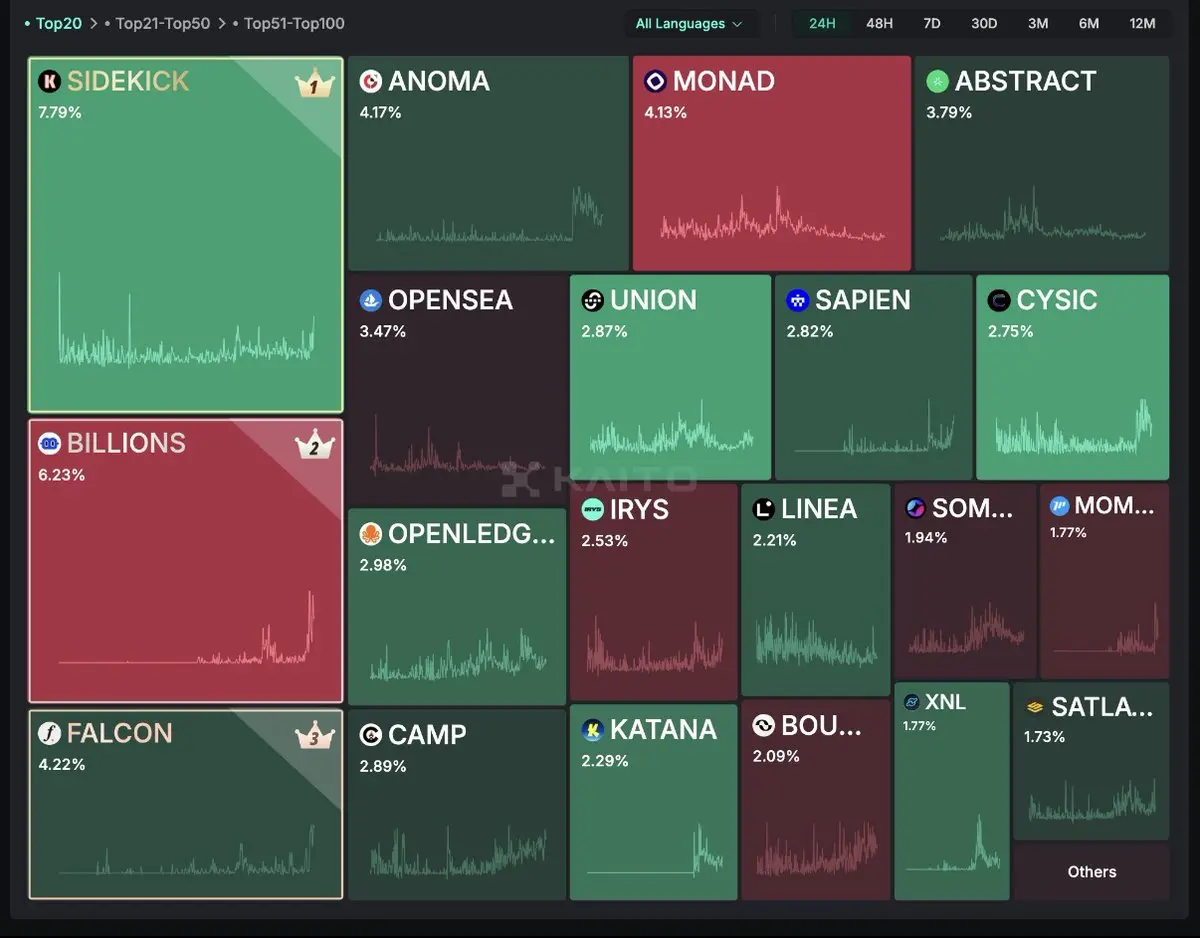Click the CYSIC project logo icon
The height and width of the screenshot is (938, 1200).
coord(999,300)
